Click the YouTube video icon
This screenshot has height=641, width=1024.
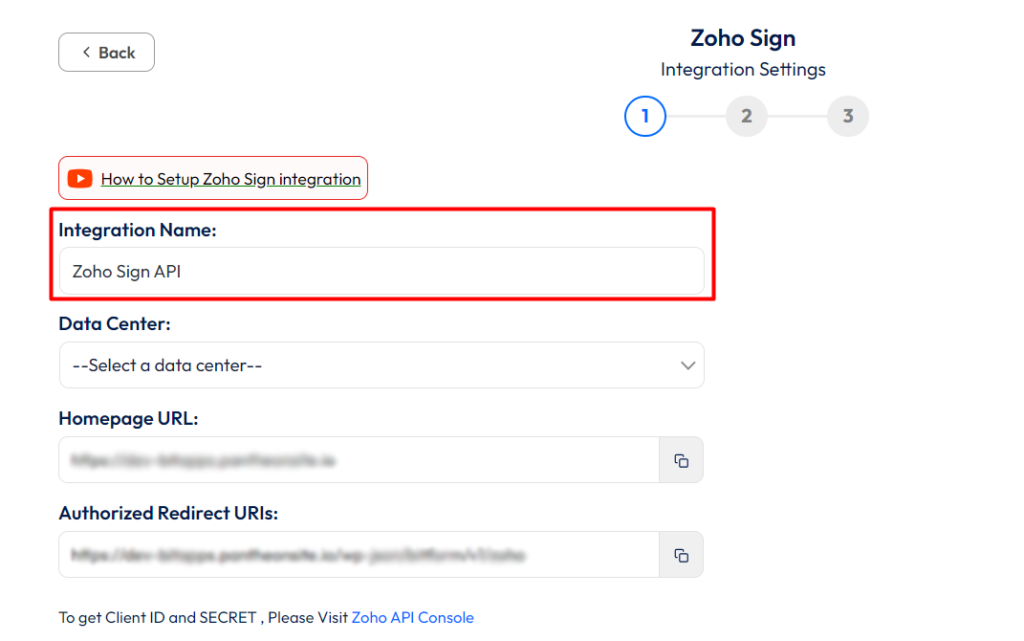(80, 178)
